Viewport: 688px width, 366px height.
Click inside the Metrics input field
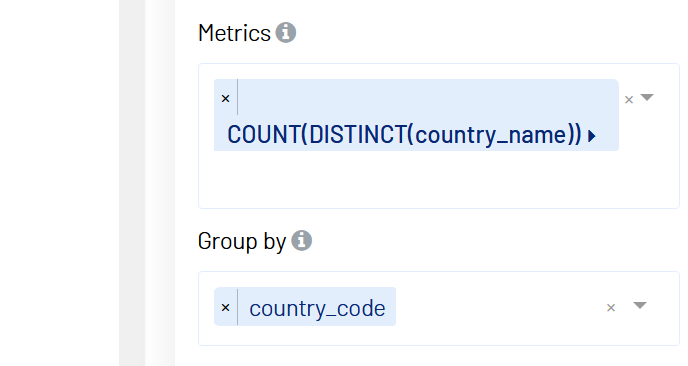439,136
